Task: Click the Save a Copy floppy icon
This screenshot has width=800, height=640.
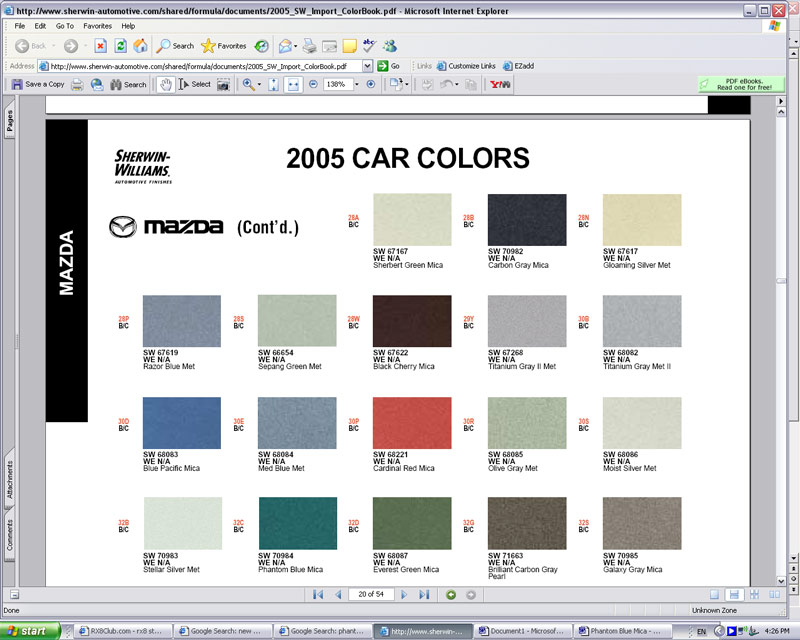Action: (17, 84)
